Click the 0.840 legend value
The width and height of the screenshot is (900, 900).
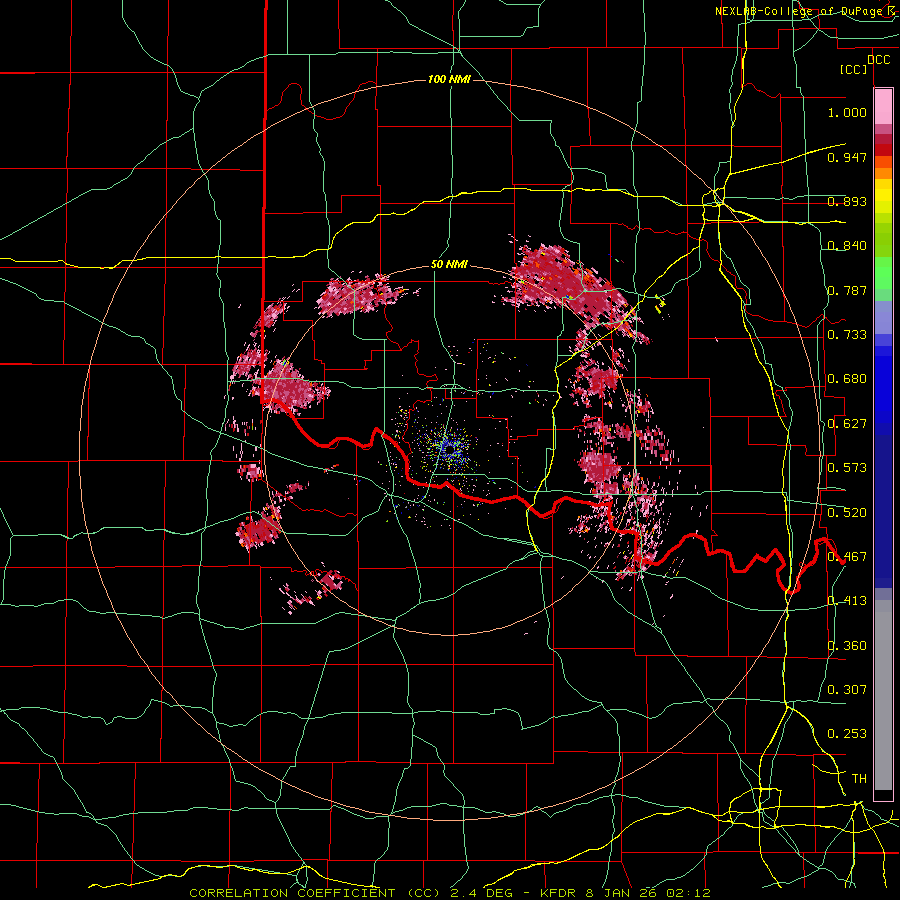click(847, 246)
